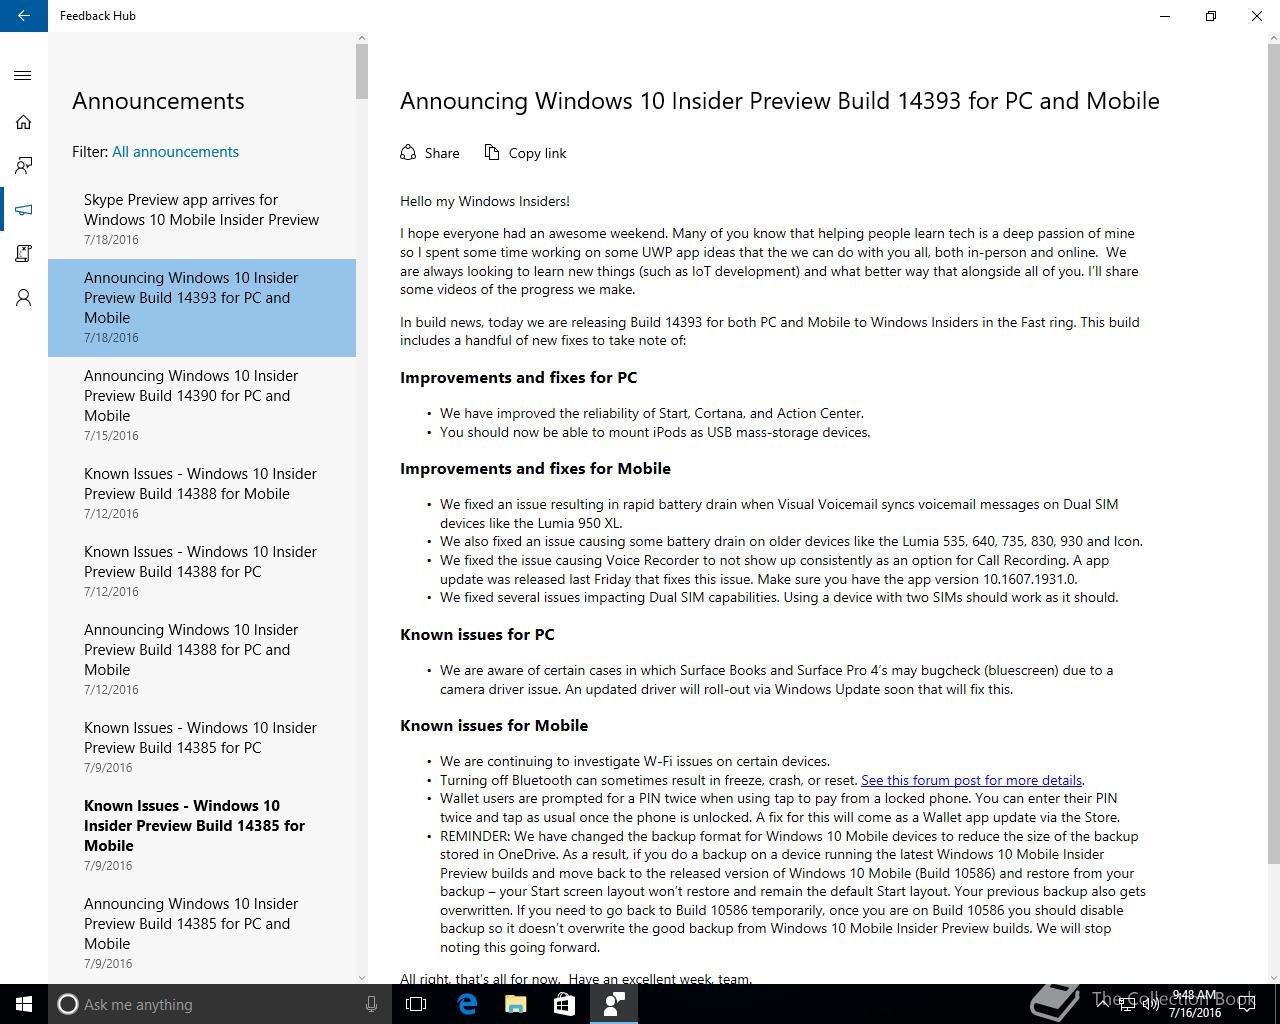Open the Windows Start menu
This screenshot has height=1024, width=1280.
pos(24,1004)
